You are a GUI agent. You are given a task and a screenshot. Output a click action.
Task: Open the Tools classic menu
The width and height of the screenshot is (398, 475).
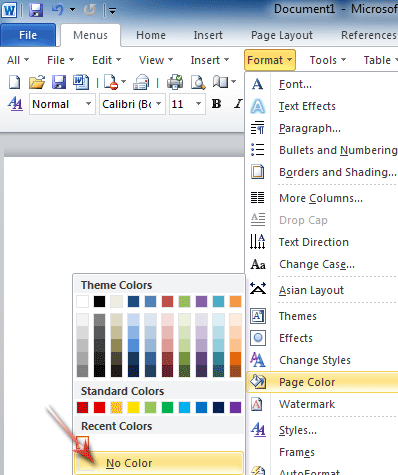click(x=328, y=60)
